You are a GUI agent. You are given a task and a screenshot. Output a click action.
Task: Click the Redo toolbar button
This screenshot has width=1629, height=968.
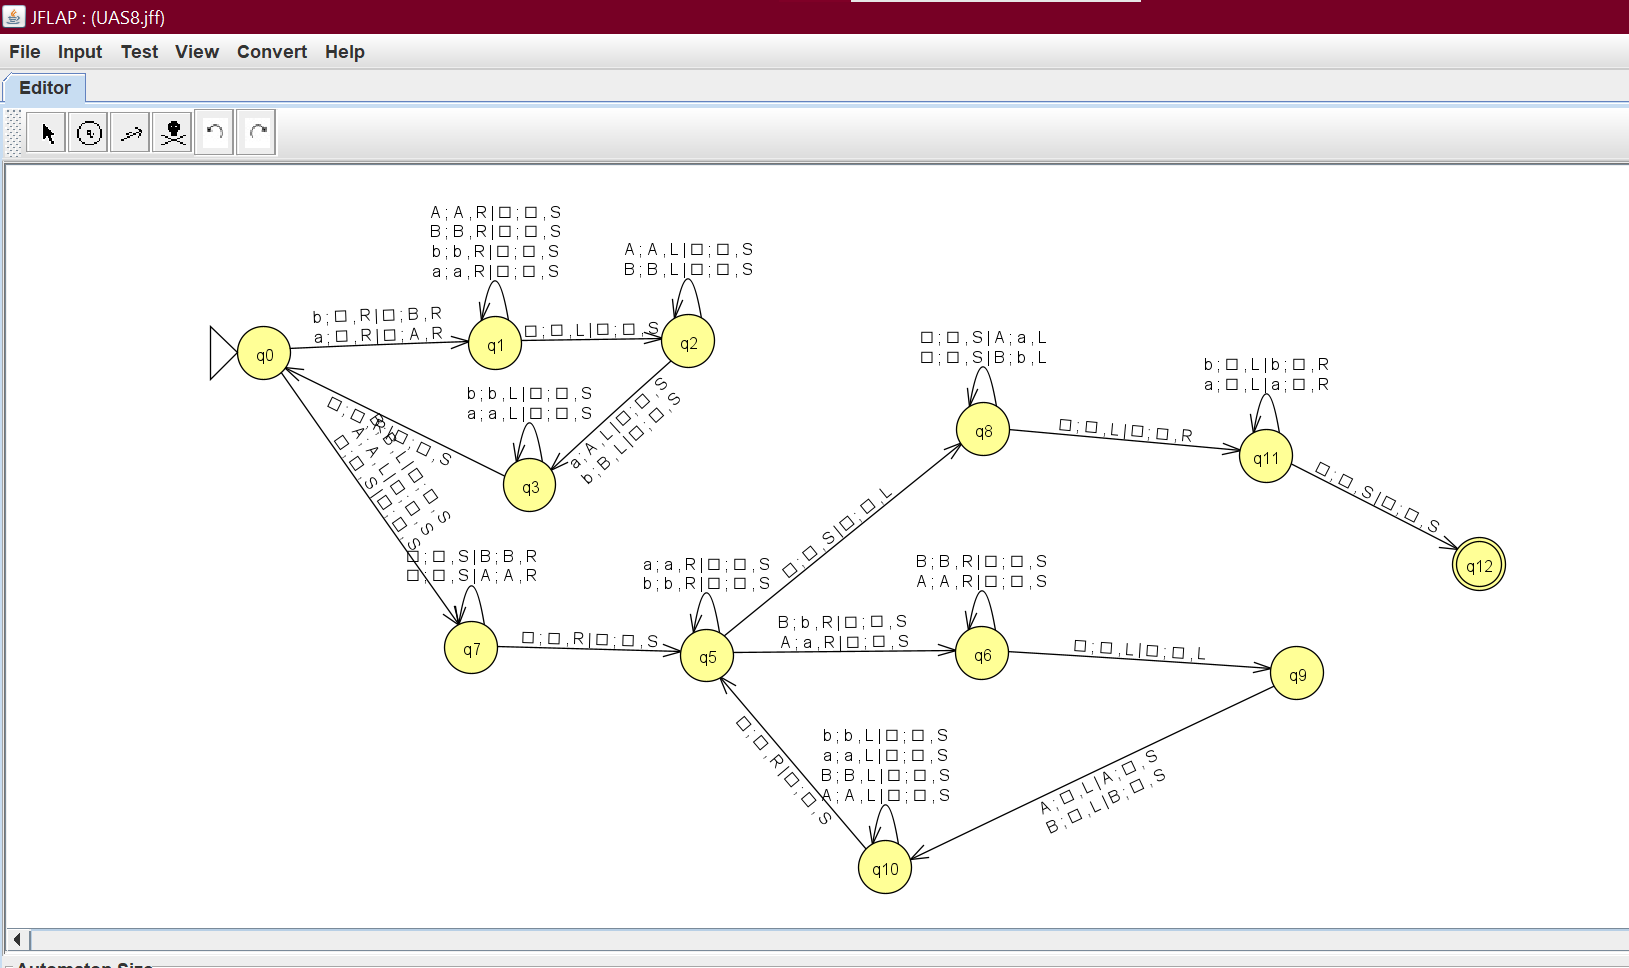click(x=257, y=133)
